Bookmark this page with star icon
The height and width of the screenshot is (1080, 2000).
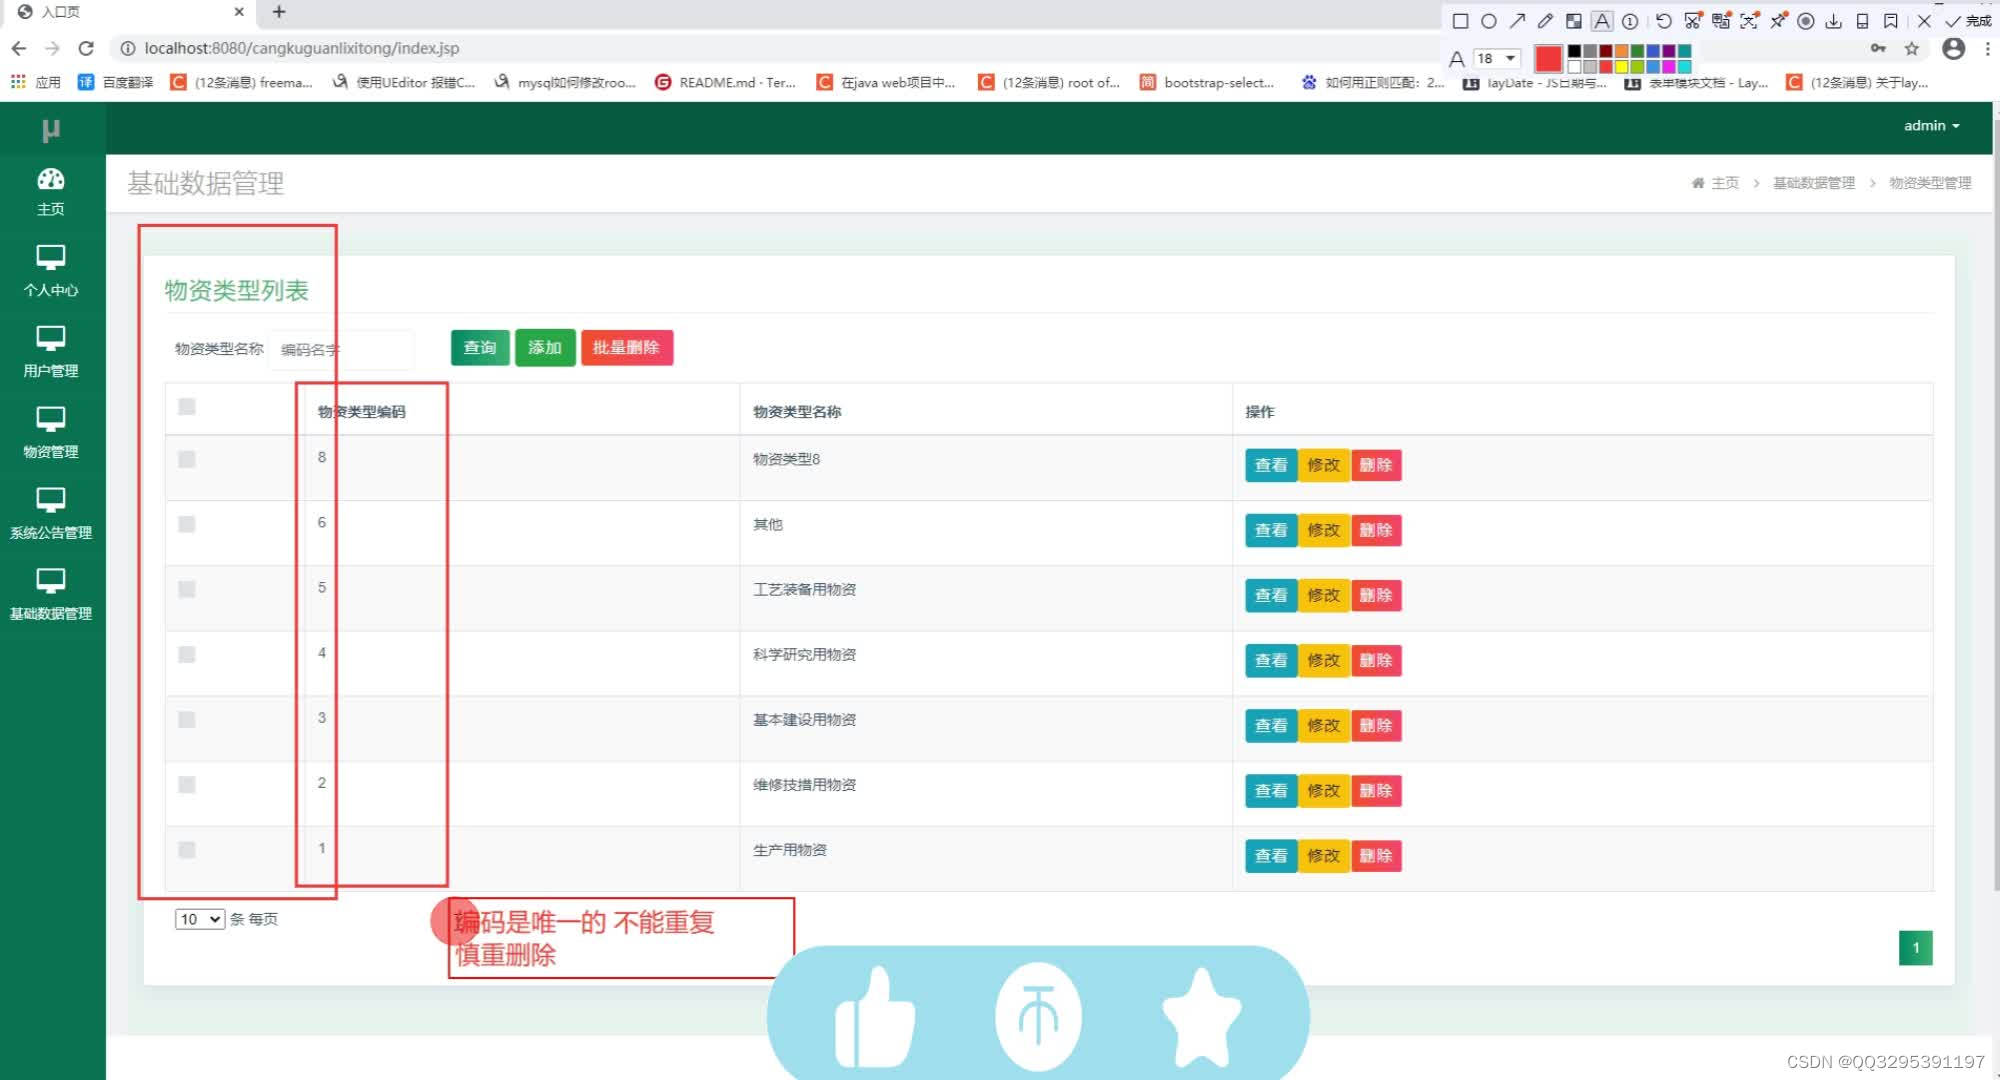[1911, 48]
